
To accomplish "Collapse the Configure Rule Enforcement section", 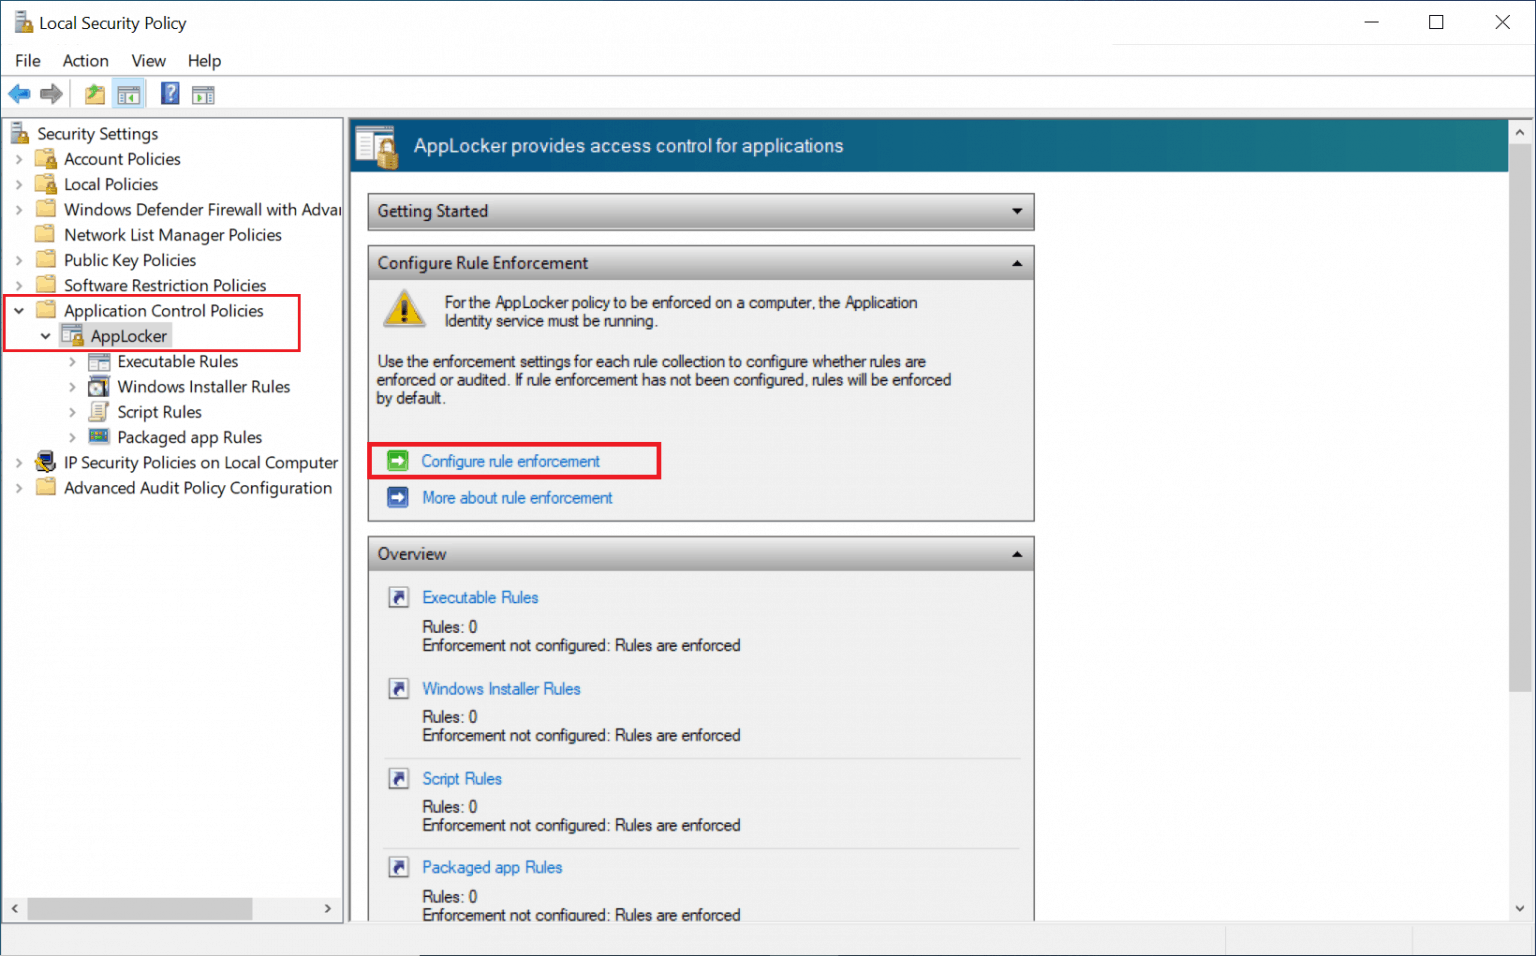I will [x=1017, y=263].
